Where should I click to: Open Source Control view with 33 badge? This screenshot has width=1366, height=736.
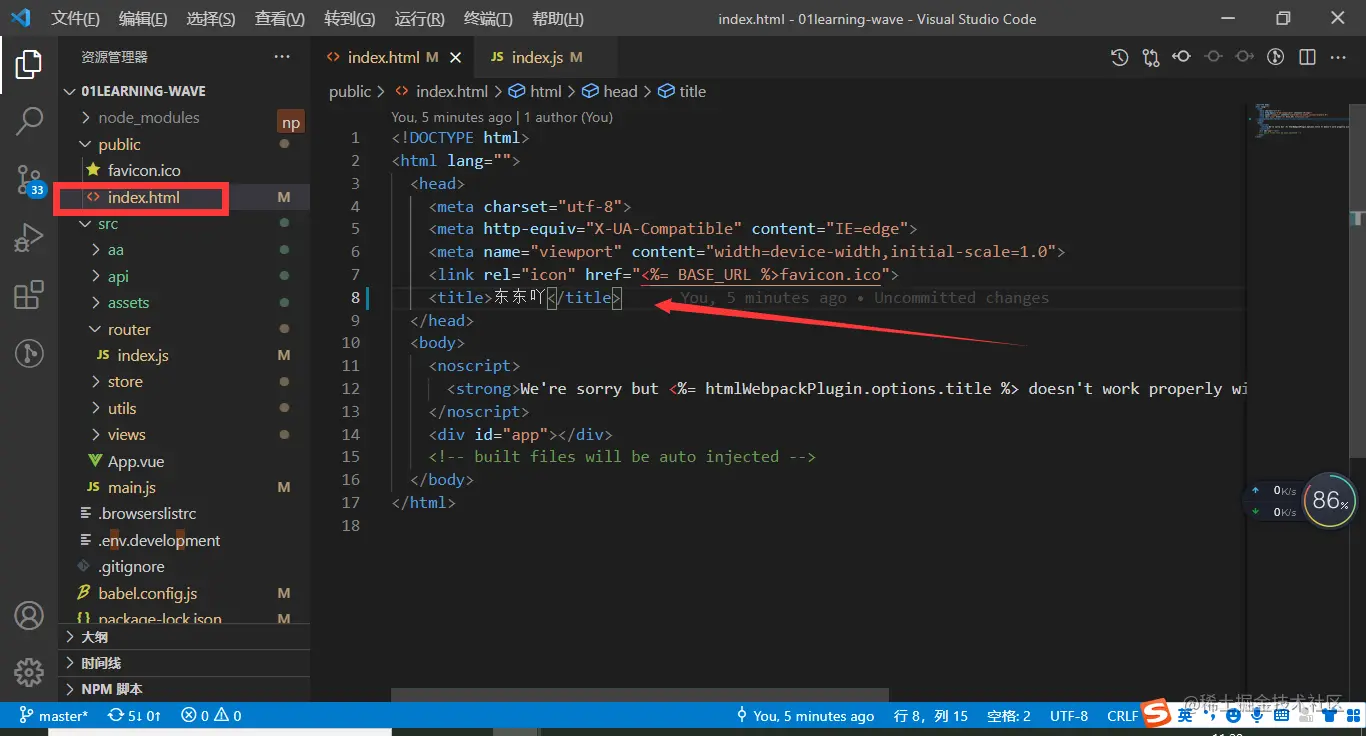coord(29,180)
